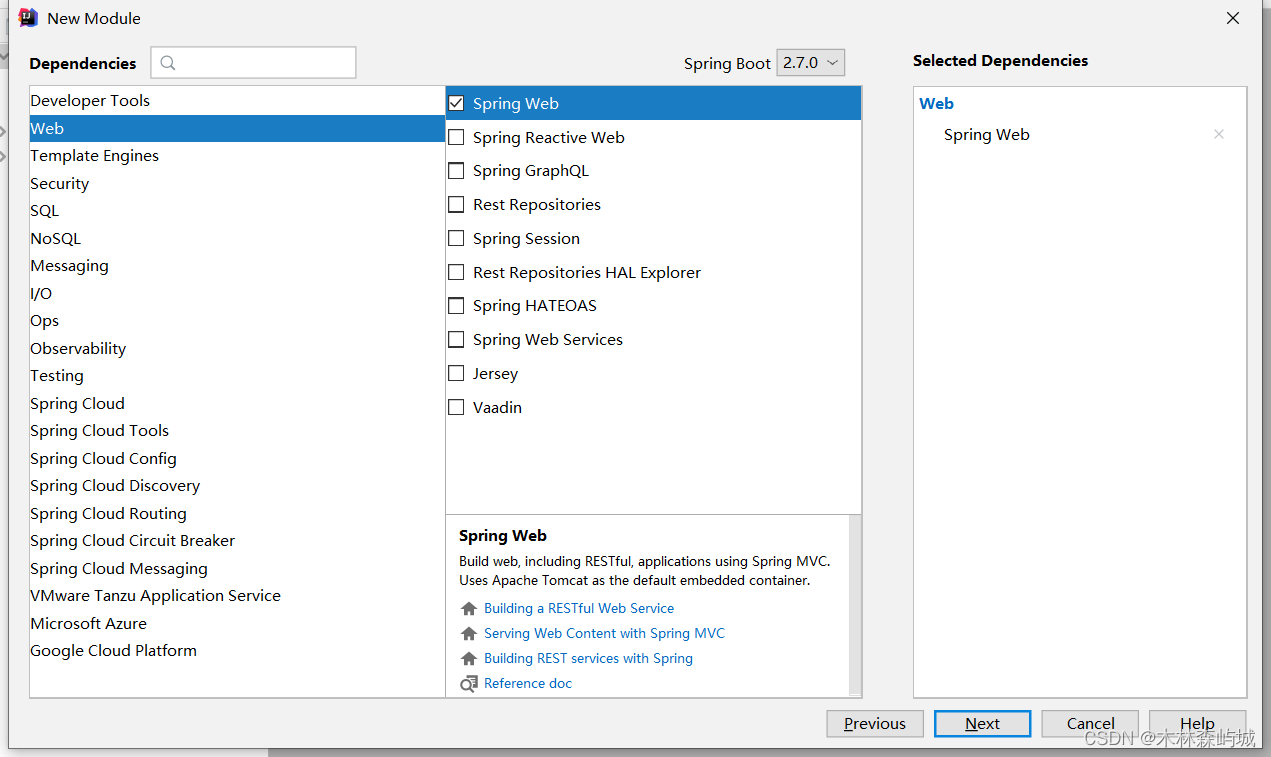Click the Web group header in Selected Dependencies

click(937, 103)
